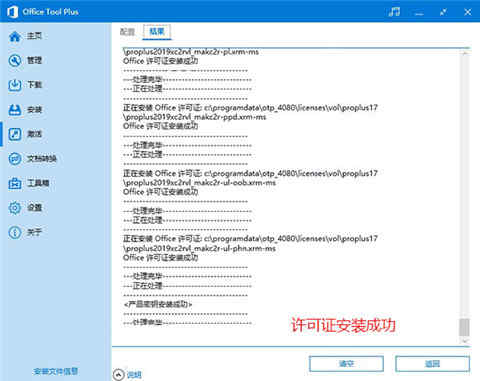
Task: Go to the 安装 install icon
Action: pos(15,110)
